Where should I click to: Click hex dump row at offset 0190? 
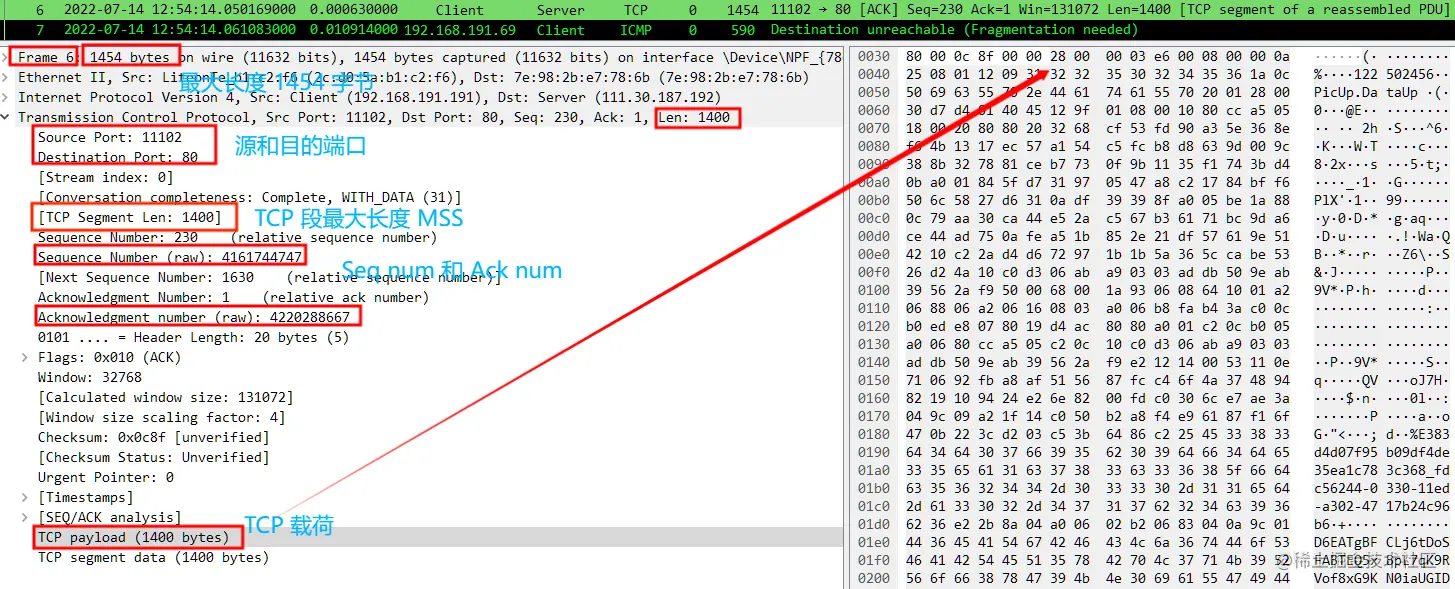[1152, 452]
